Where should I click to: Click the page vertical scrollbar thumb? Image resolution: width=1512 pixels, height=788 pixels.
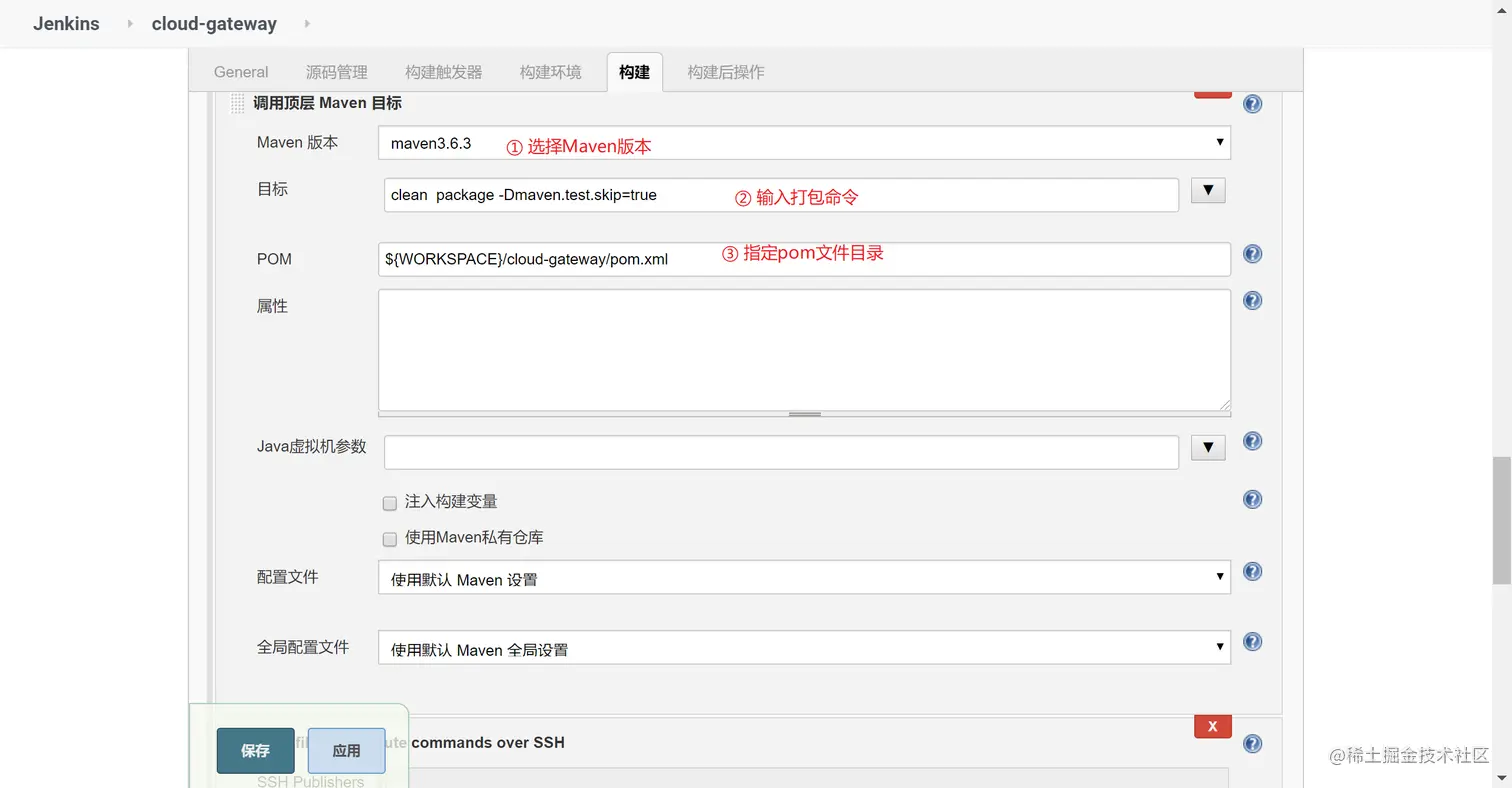[x=1501, y=520]
